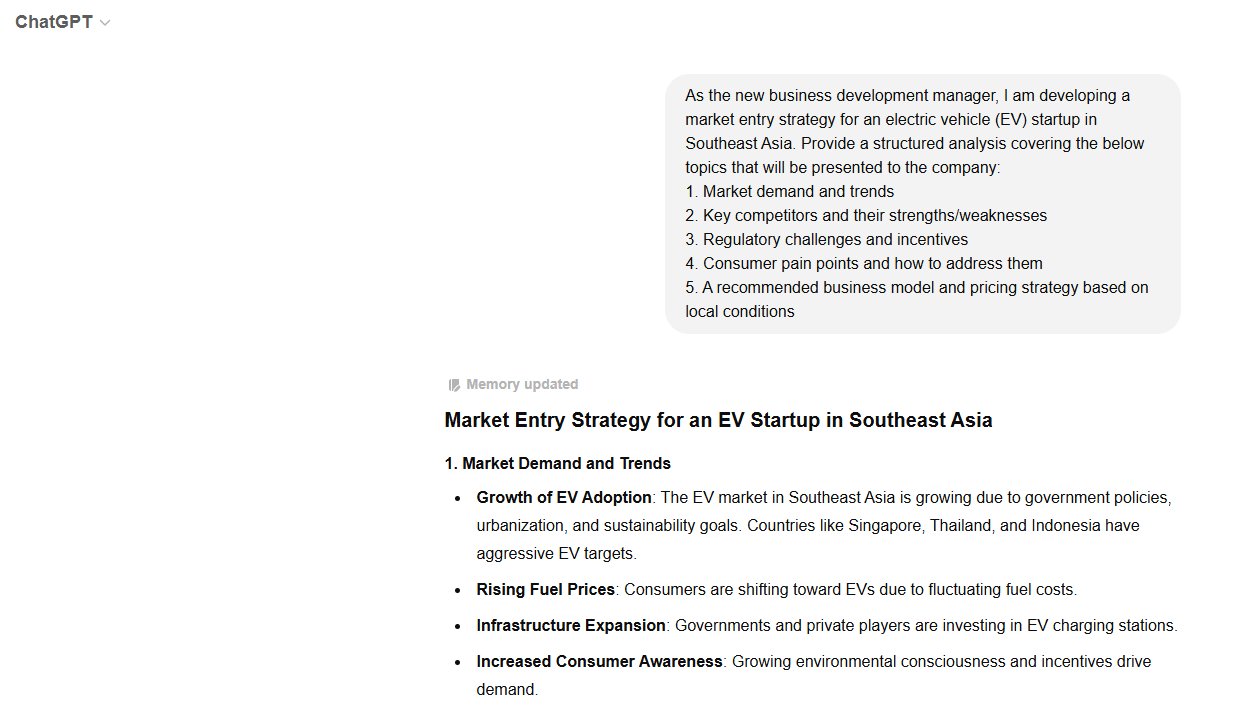Click the bullet point before Rising Fuel Prices

point(458,590)
